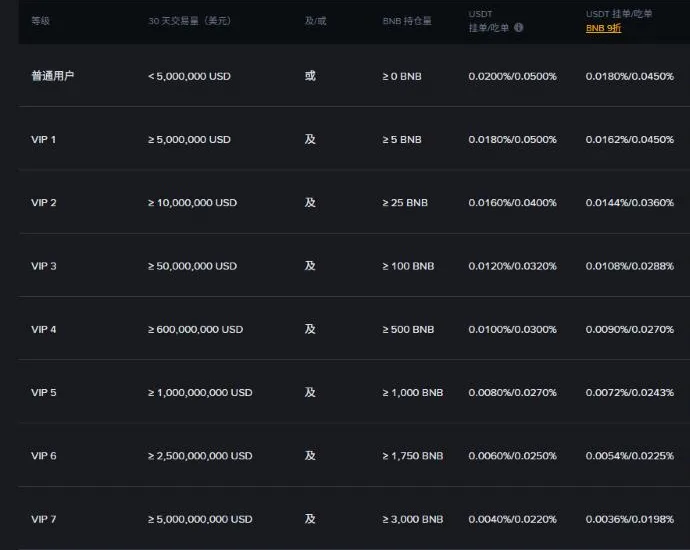Click the 0.0144%/0.0360% discounted fee cell
This screenshot has height=550, width=690.
[x=630, y=203]
